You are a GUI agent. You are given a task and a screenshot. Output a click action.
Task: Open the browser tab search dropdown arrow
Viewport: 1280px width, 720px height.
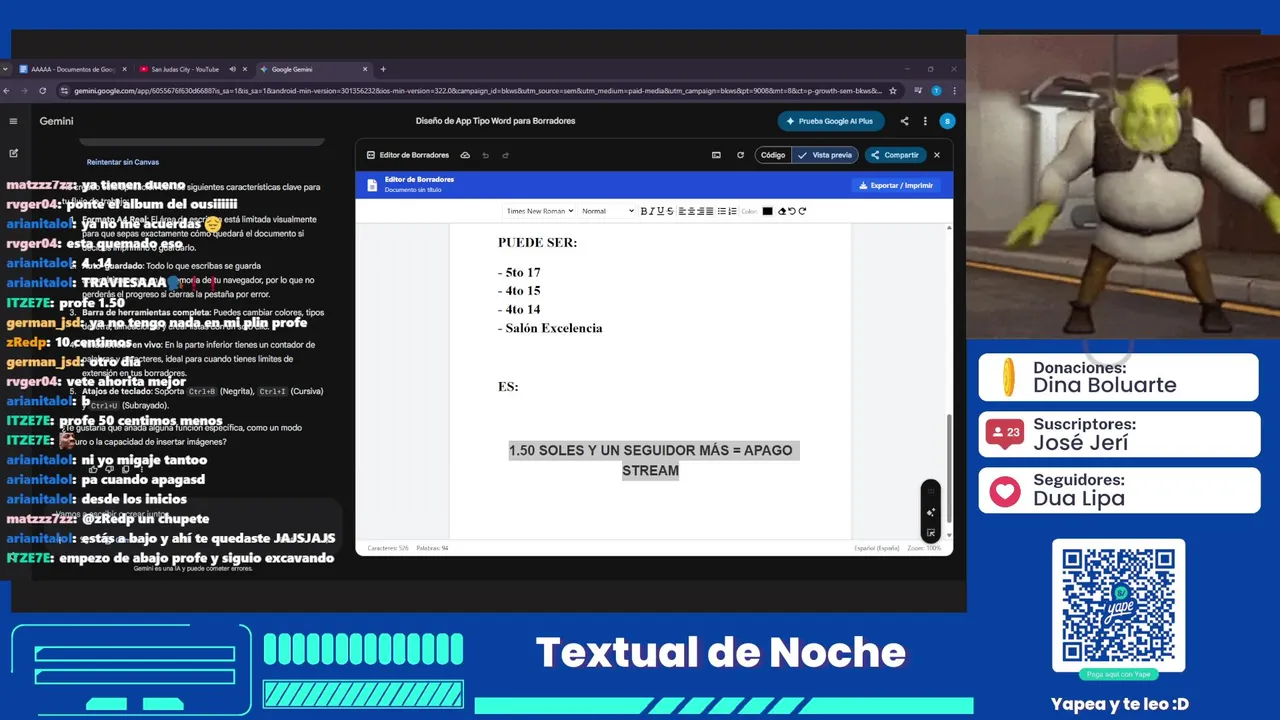tap(6, 69)
